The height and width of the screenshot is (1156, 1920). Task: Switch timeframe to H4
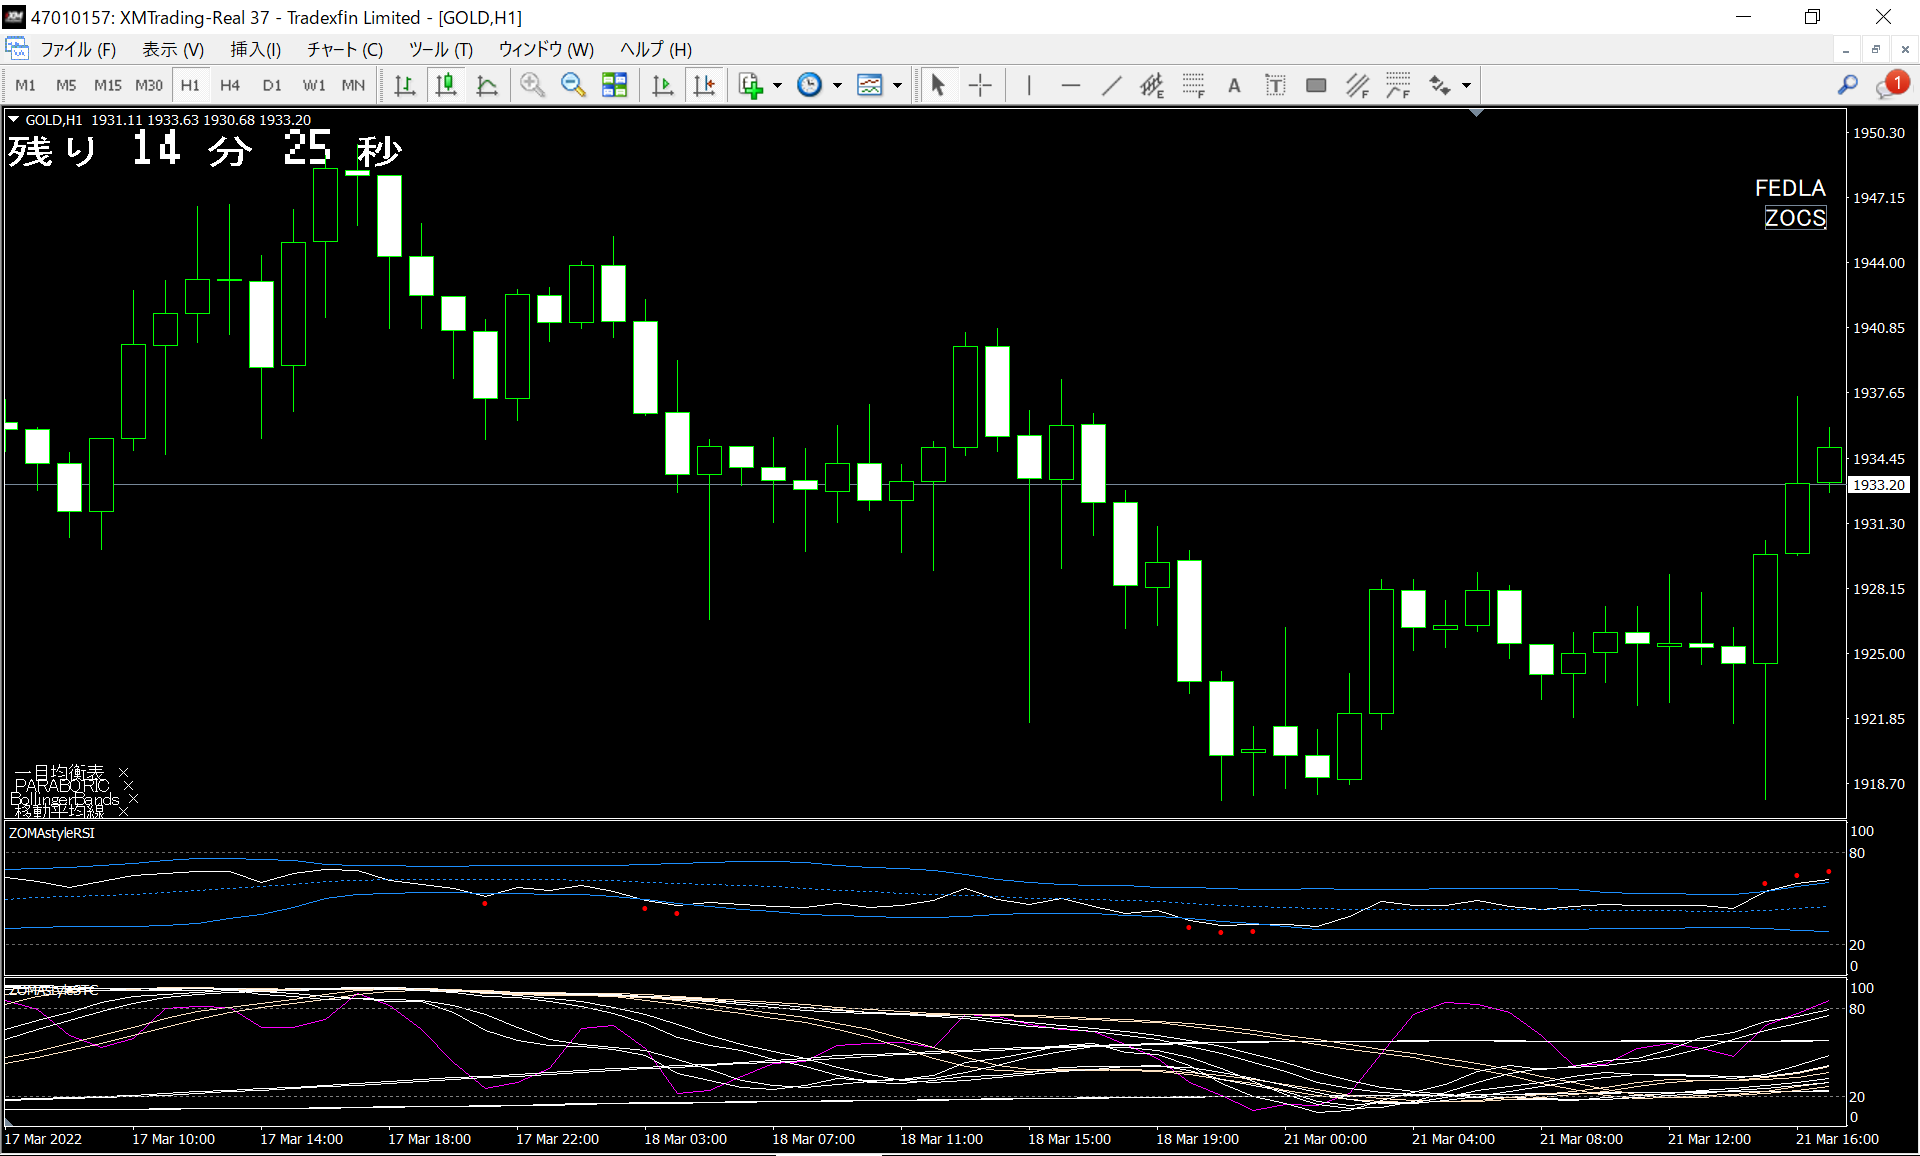coord(230,85)
